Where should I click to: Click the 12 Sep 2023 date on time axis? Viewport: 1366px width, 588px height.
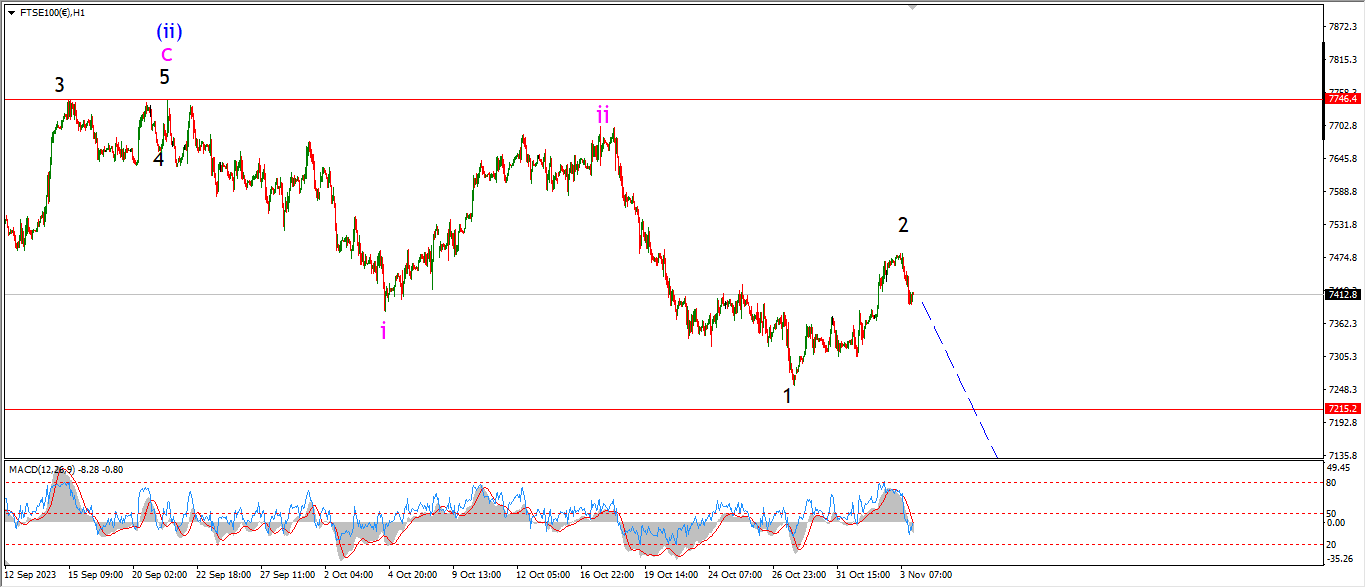point(30,575)
